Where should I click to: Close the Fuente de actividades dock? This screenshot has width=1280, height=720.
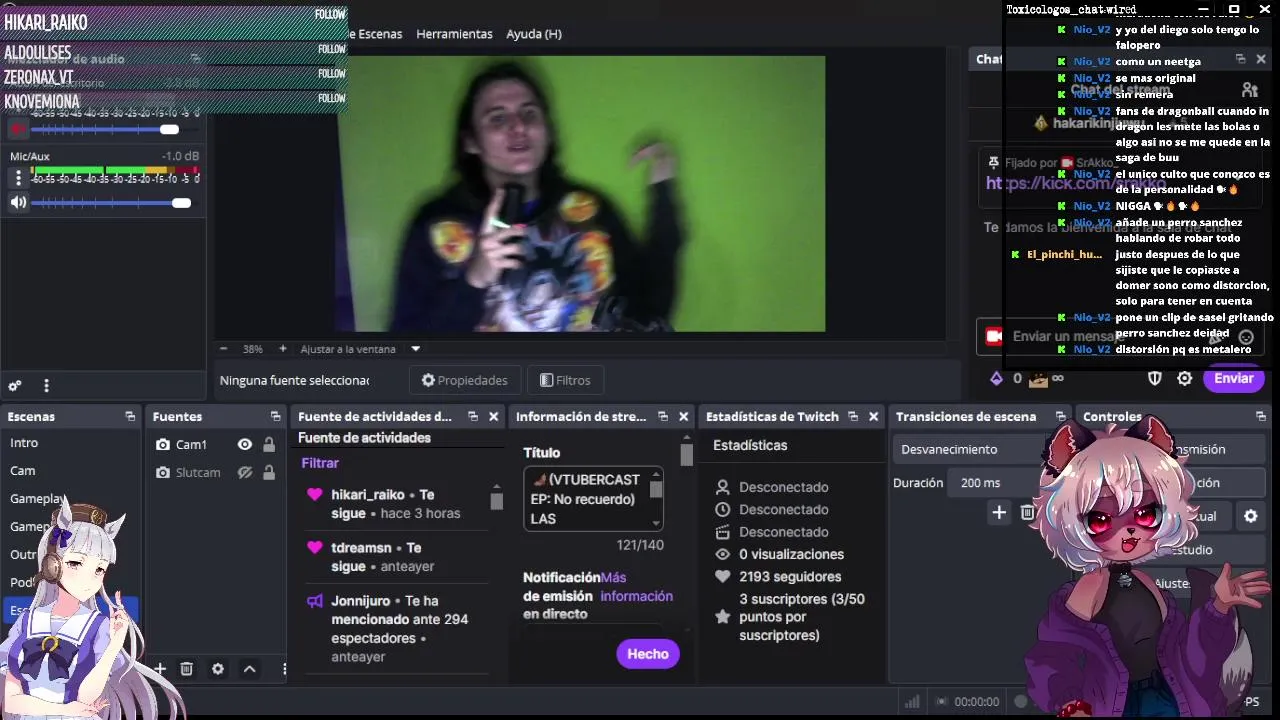point(493,417)
